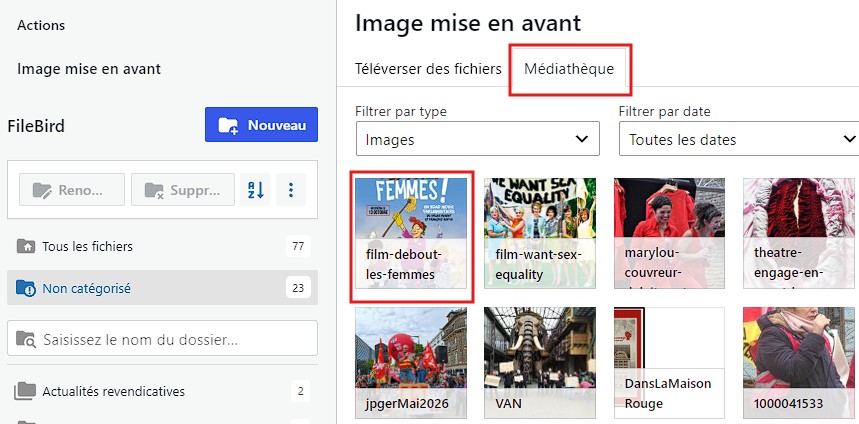
Task: Click Image mise en avant sidebar item
Action: point(89,69)
